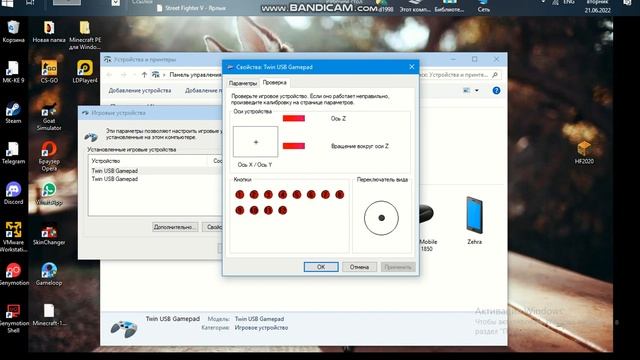Select the HF2020 desktop icon
The image size is (640, 360).
(x=584, y=153)
